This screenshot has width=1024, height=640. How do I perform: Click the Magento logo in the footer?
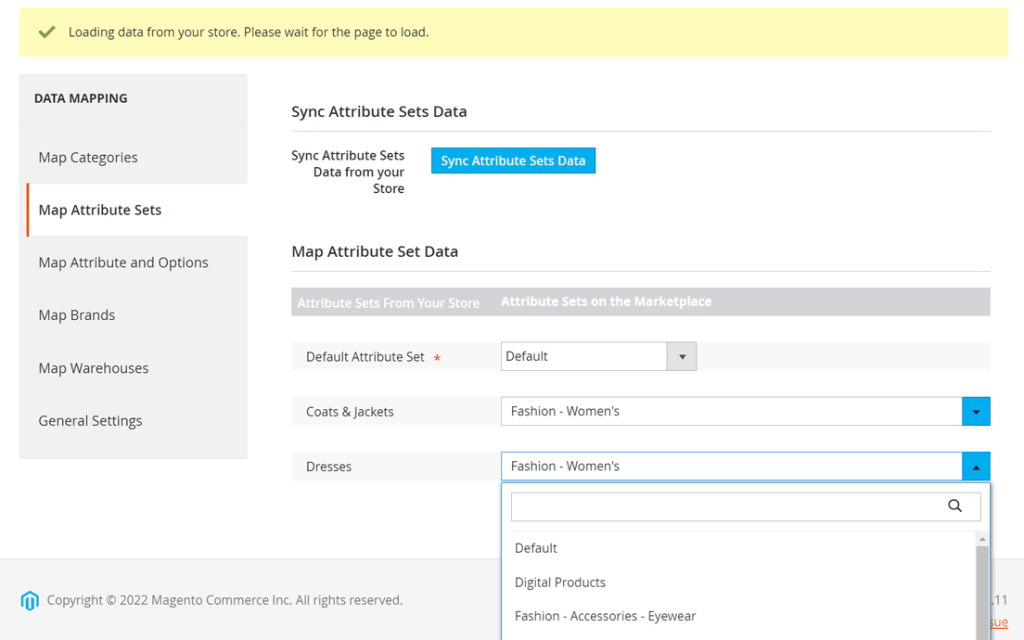[29, 600]
